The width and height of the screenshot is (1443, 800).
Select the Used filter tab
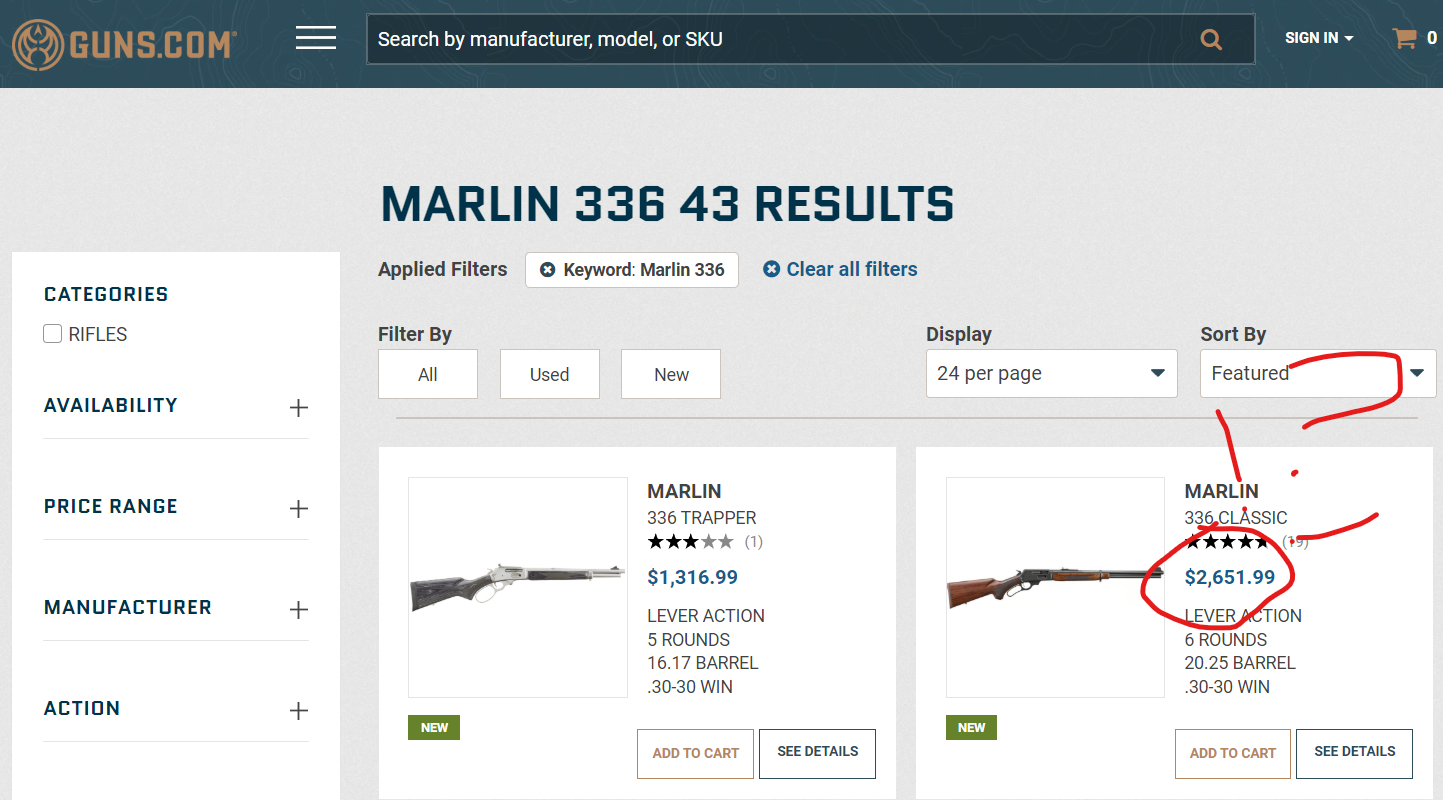click(x=549, y=374)
